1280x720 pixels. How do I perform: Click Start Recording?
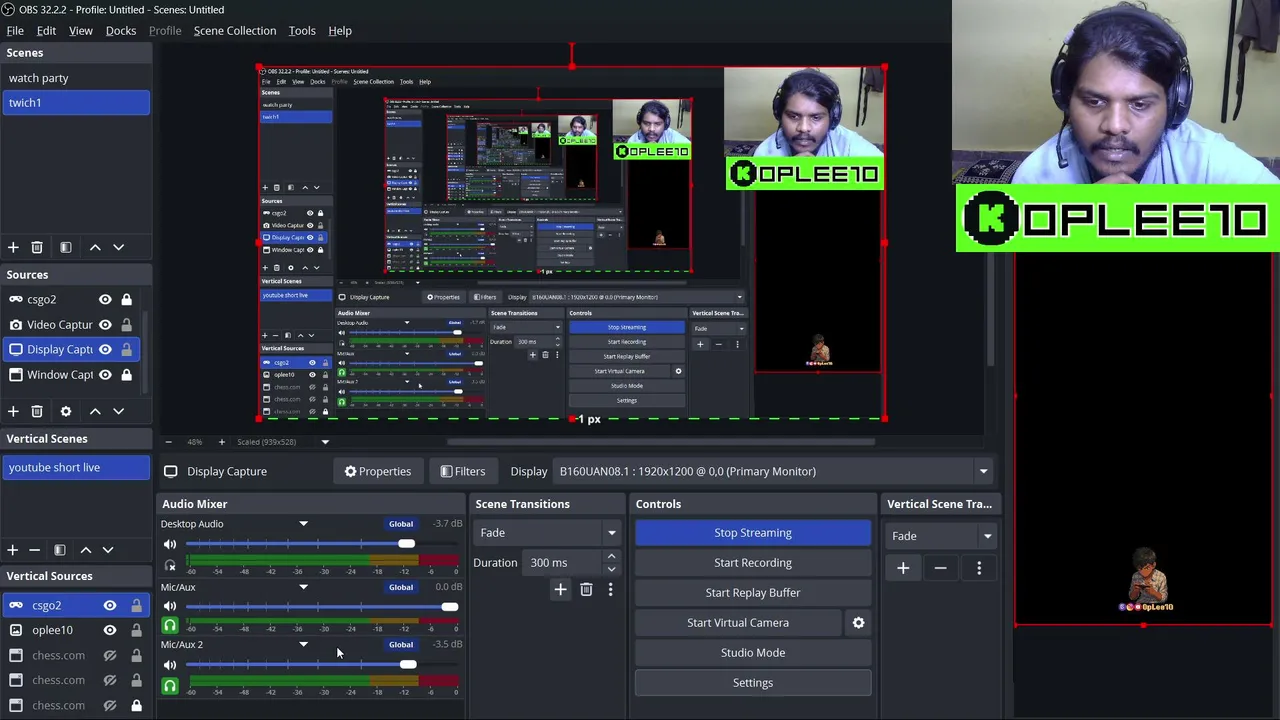pyautogui.click(x=753, y=563)
